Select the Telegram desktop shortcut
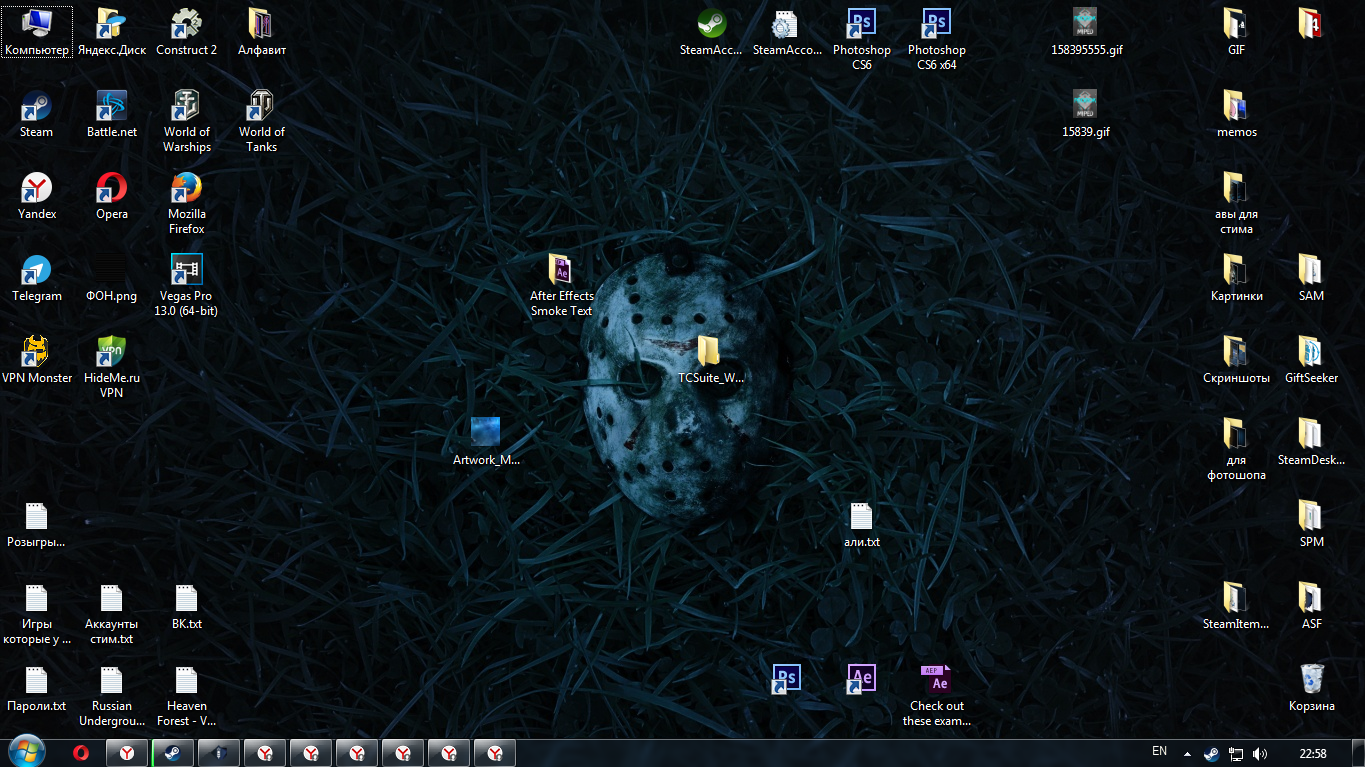The image size is (1365, 767). point(37,278)
